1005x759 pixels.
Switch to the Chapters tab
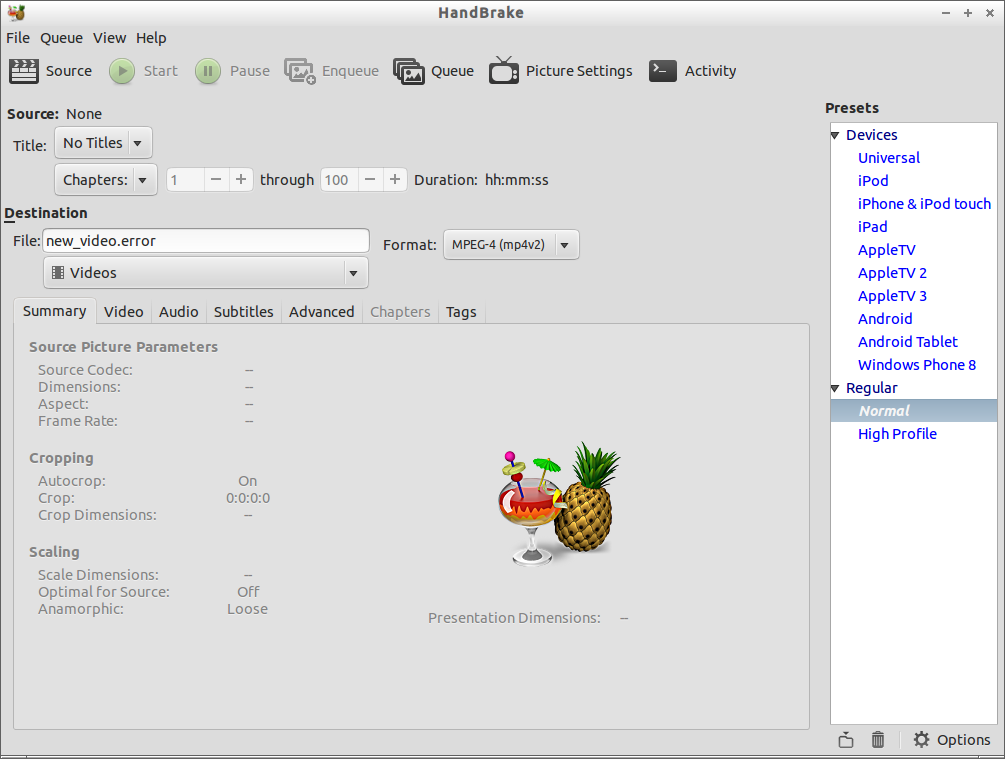400,312
